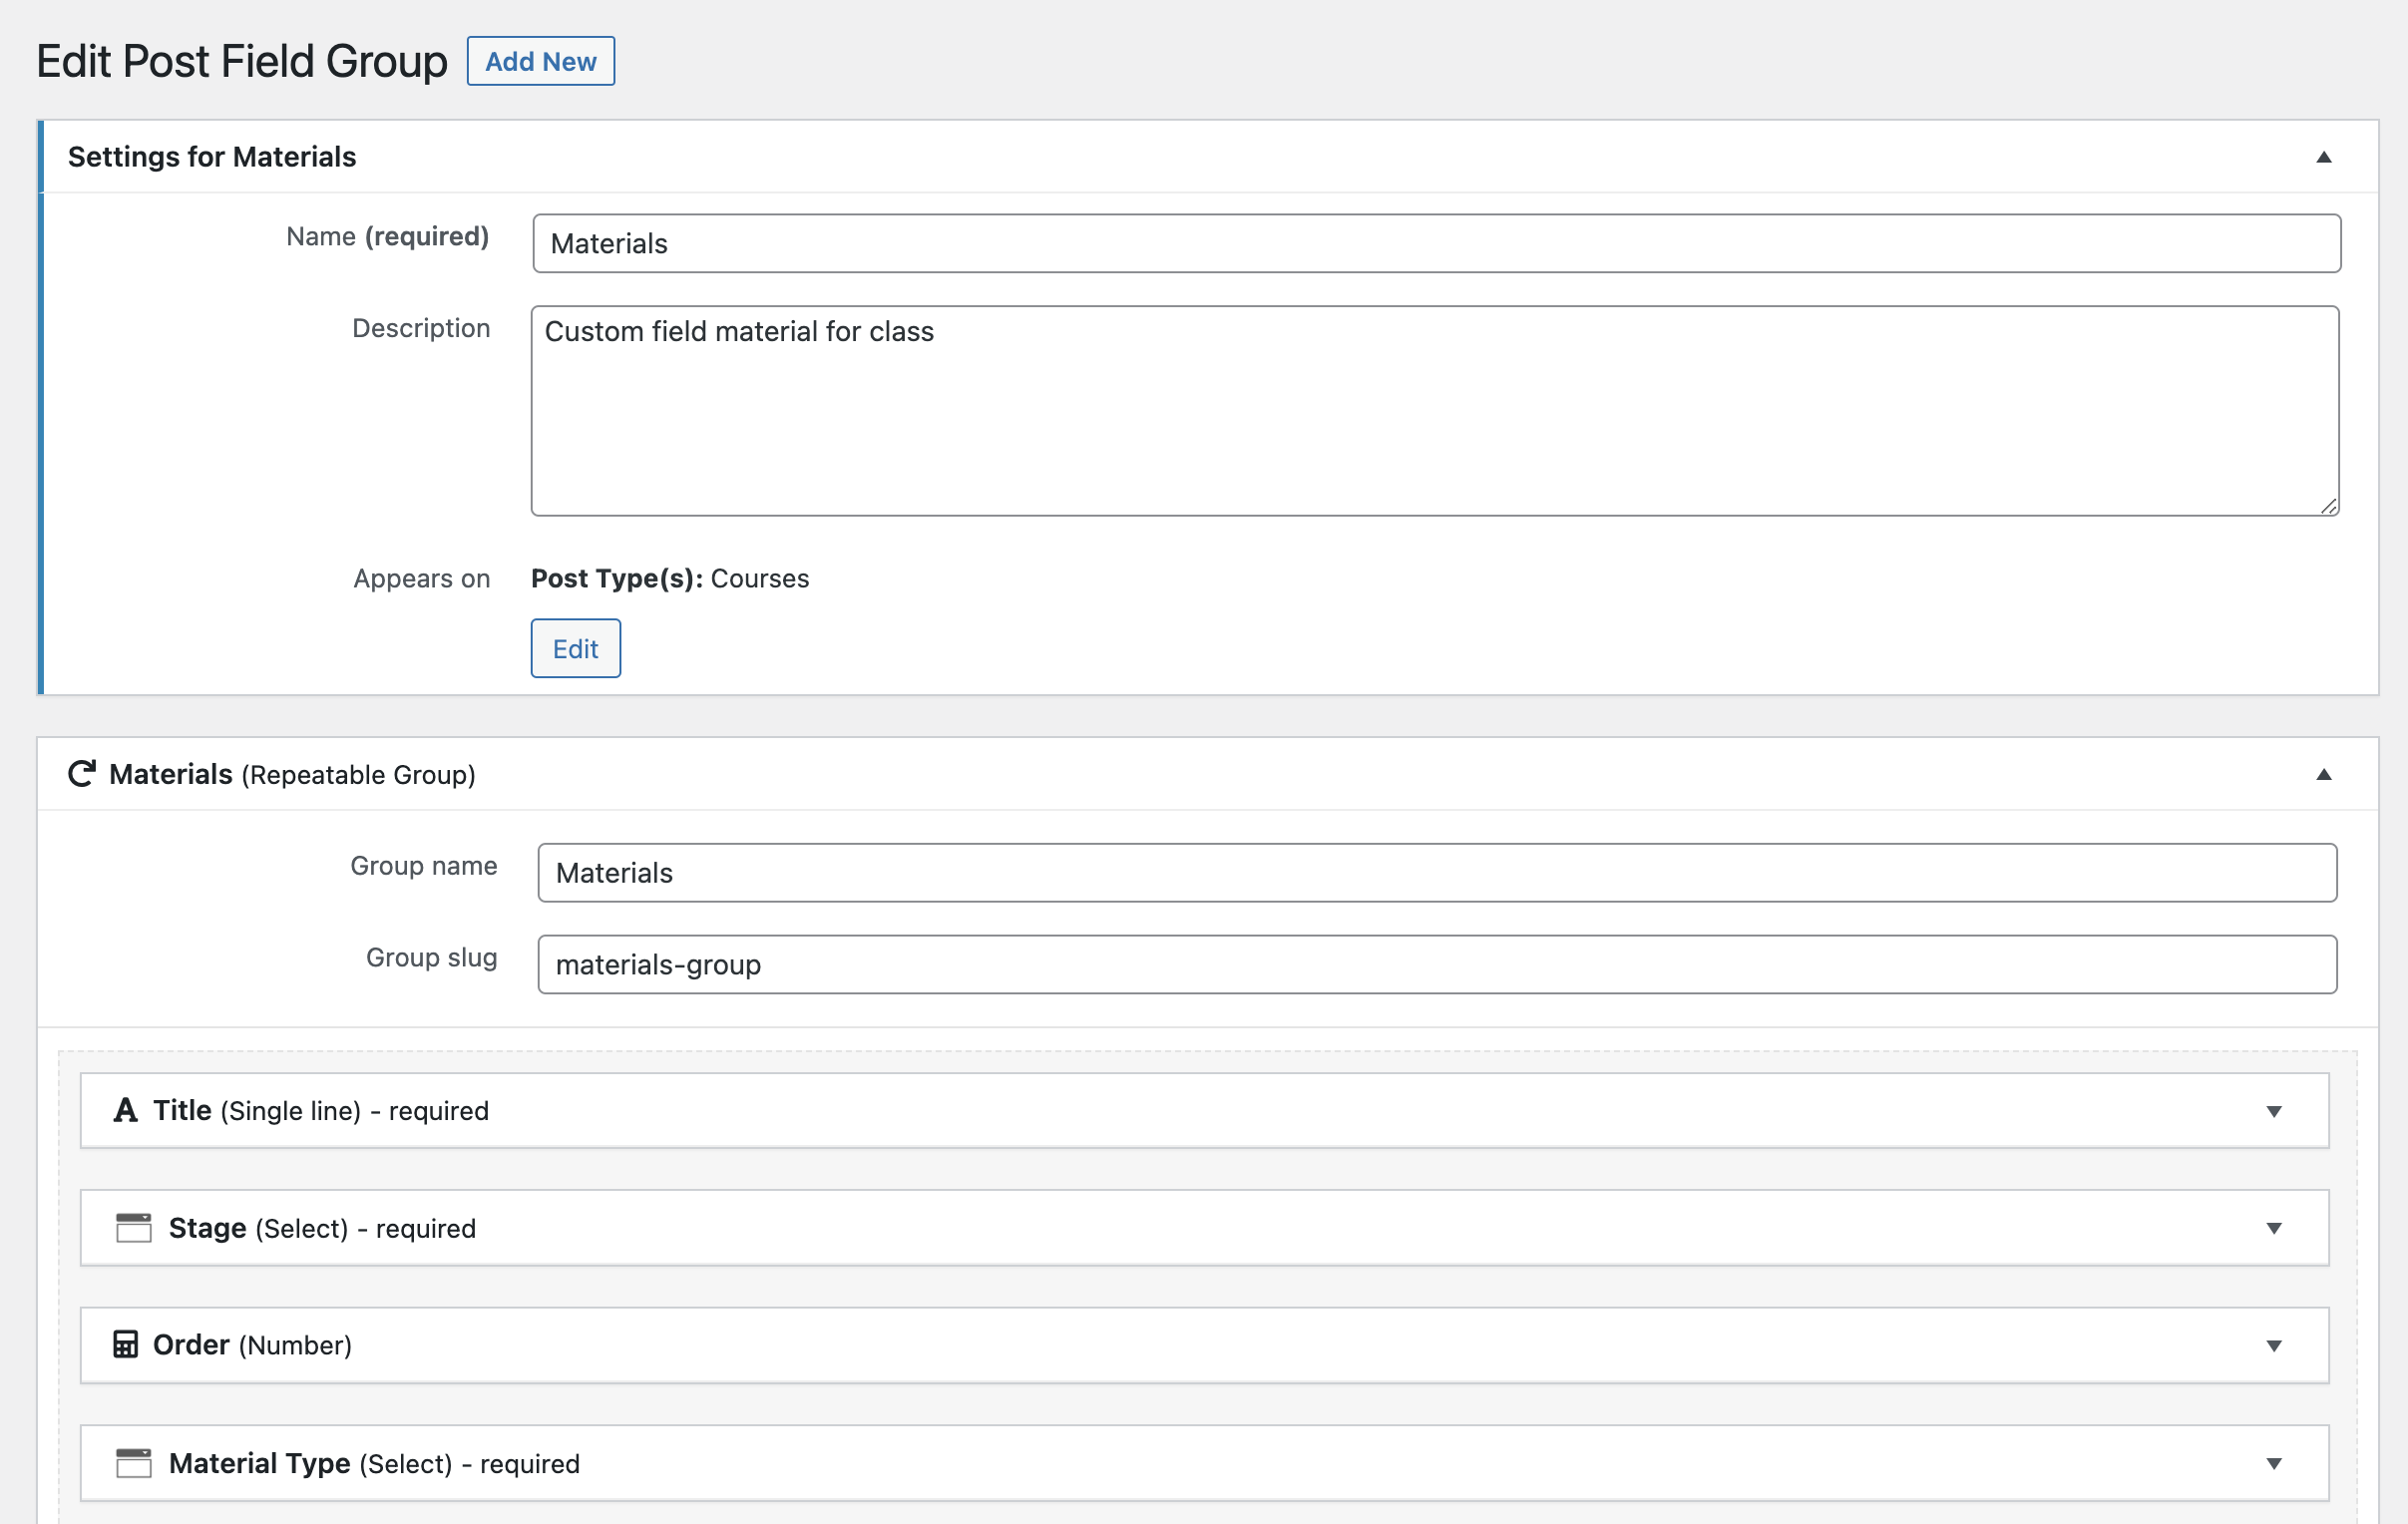The height and width of the screenshot is (1524, 2408).
Task: Expand the Stage field options
Action: pos(2274,1228)
